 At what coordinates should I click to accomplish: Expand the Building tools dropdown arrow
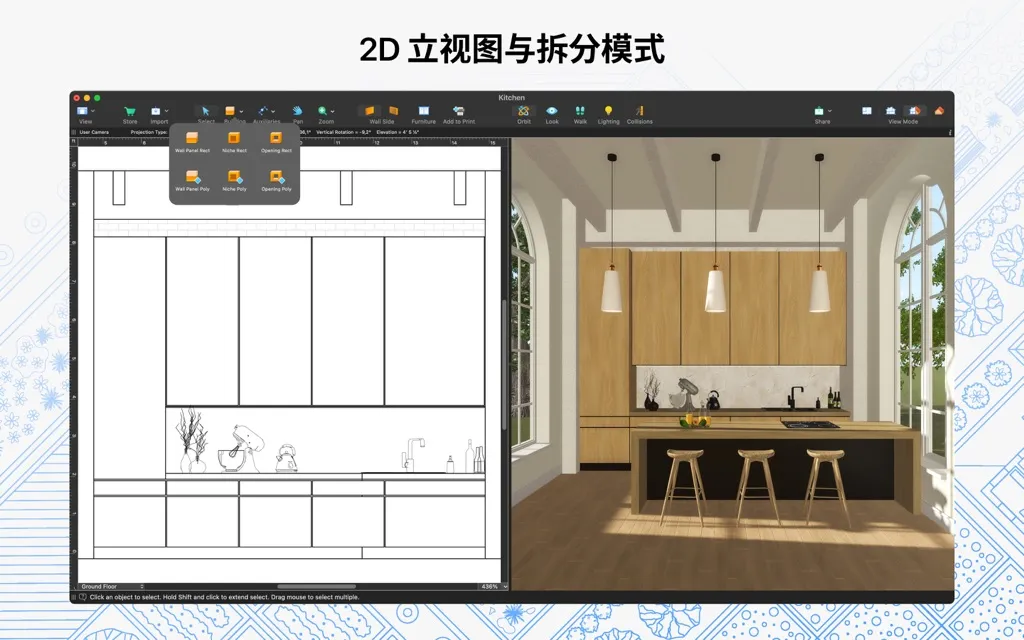coord(241,112)
